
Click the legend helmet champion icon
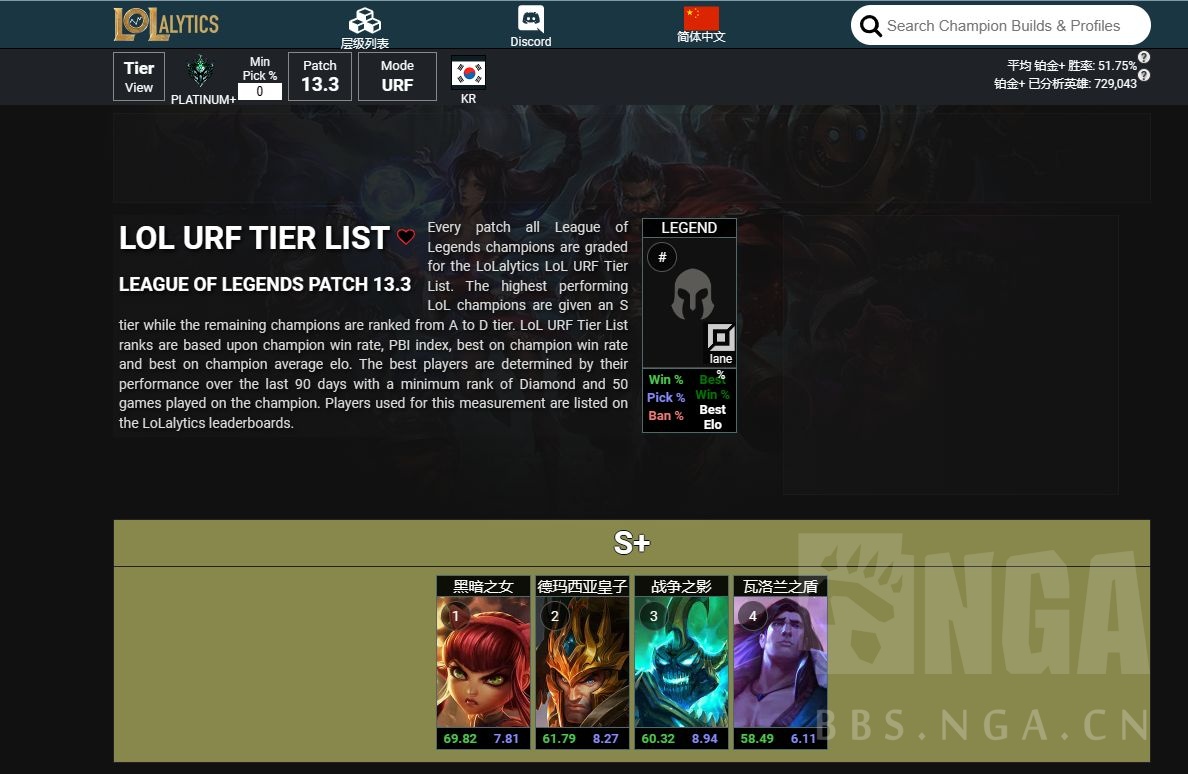[x=692, y=294]
